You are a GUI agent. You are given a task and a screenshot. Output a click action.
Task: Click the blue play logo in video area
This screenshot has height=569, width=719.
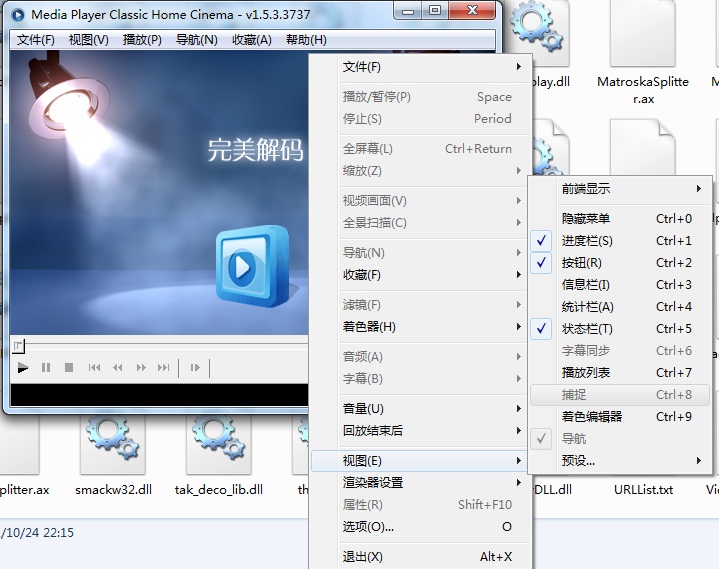tap(253, 266)
